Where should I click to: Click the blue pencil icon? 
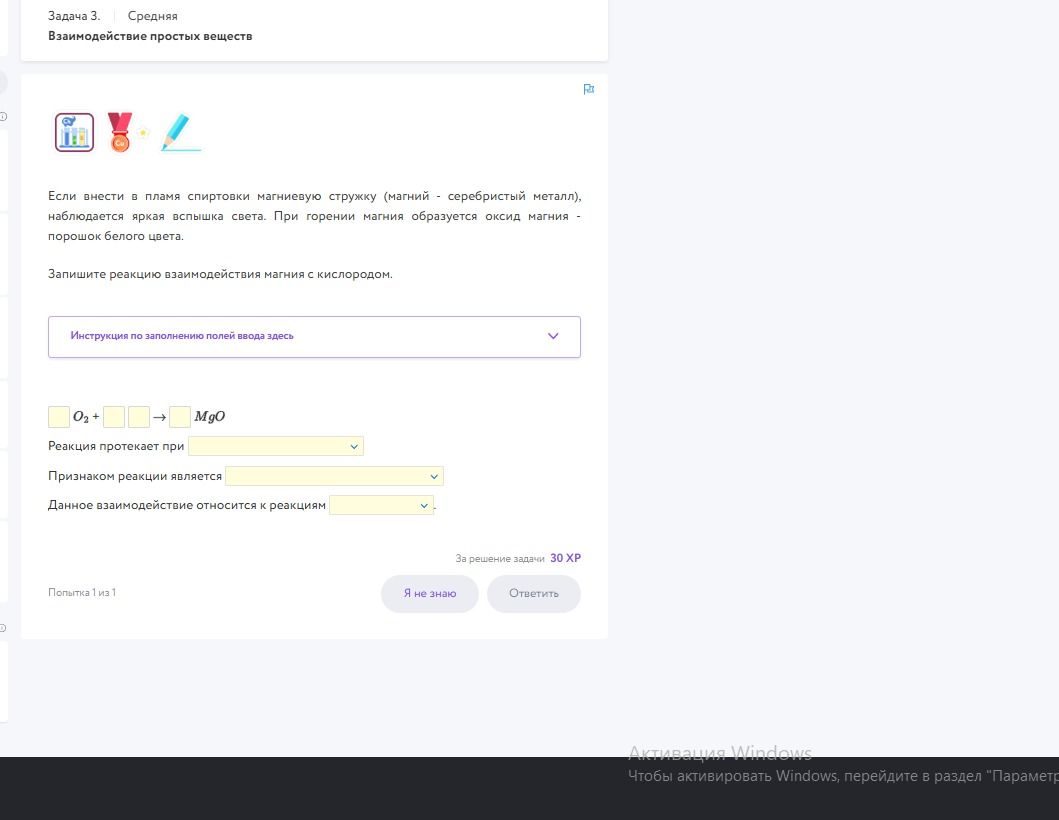pos(180,132)
